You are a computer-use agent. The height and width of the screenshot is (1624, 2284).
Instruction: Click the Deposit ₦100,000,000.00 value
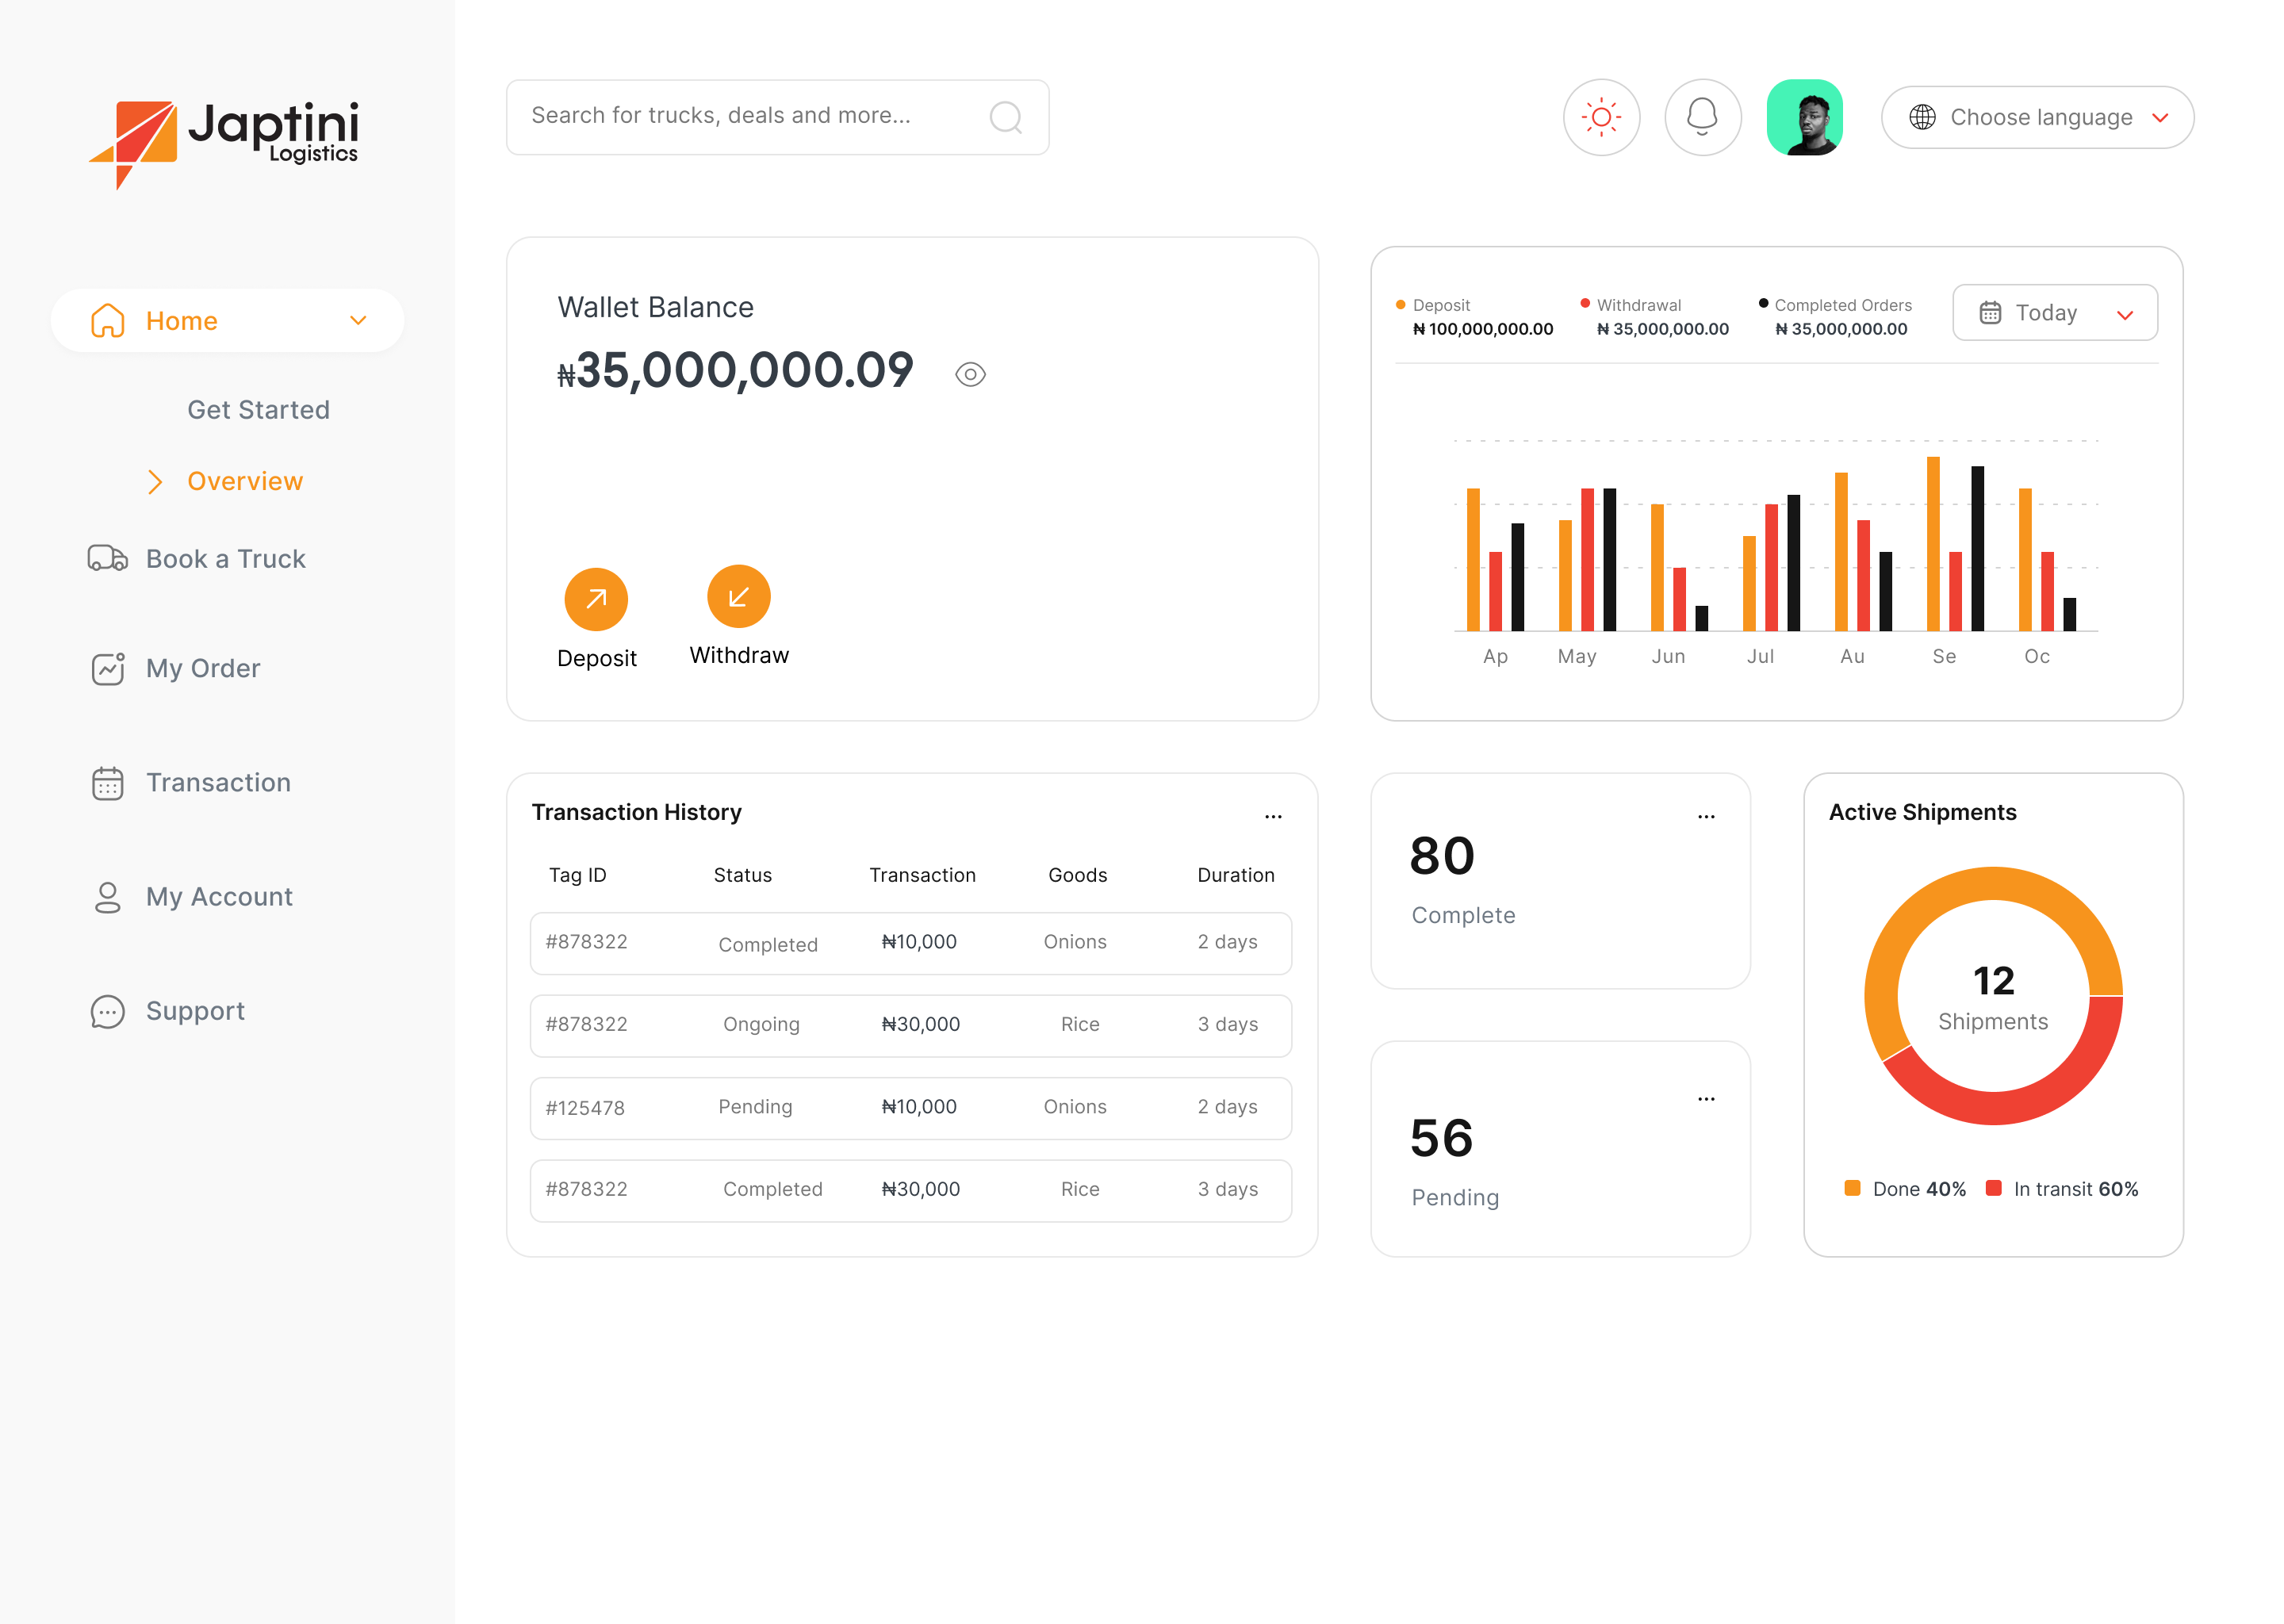1483,329
